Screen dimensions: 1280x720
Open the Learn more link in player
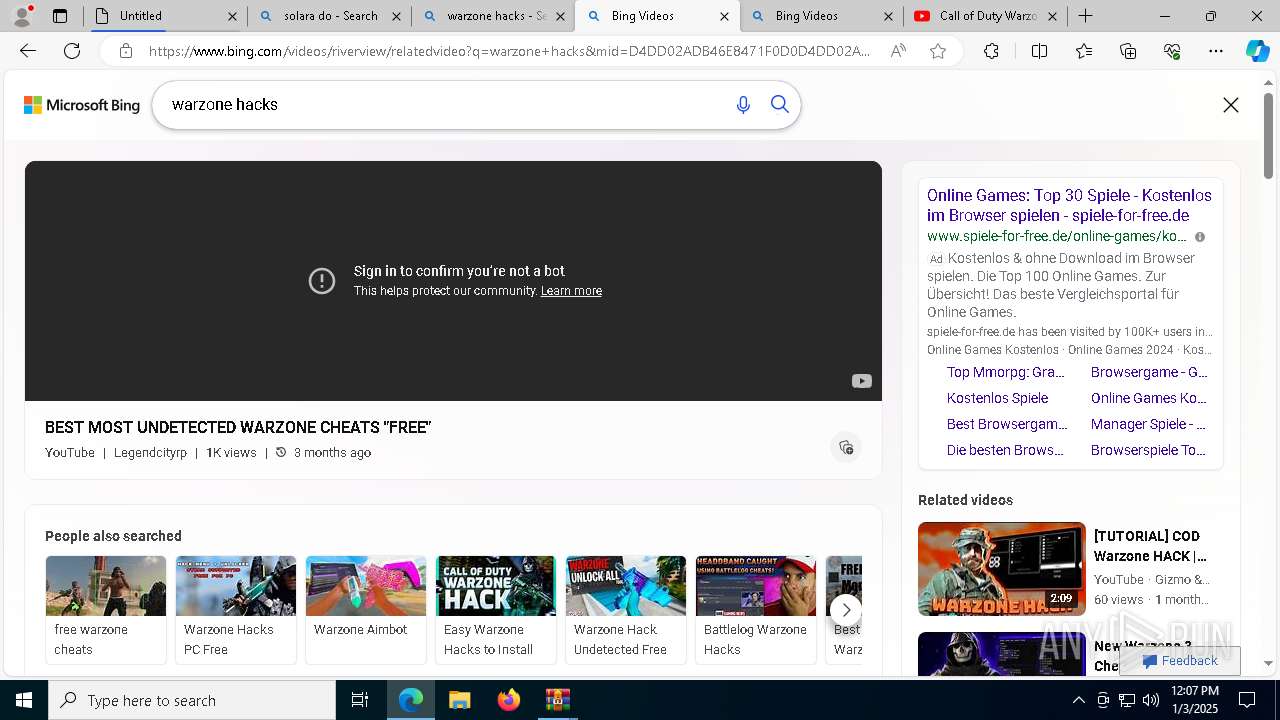[571, 291]
